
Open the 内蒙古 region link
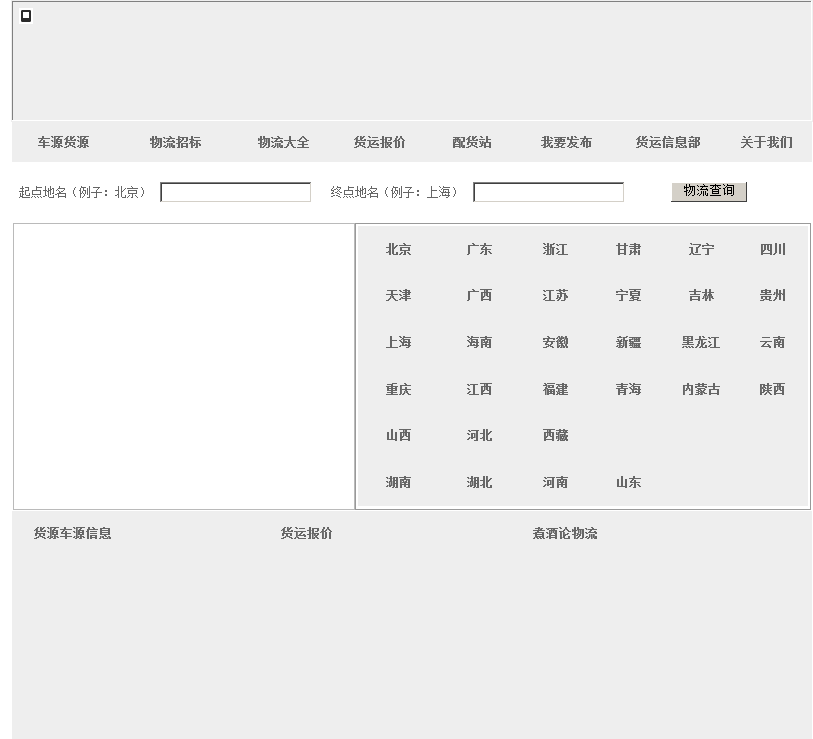pyautogui.click(x=700, y=389)
